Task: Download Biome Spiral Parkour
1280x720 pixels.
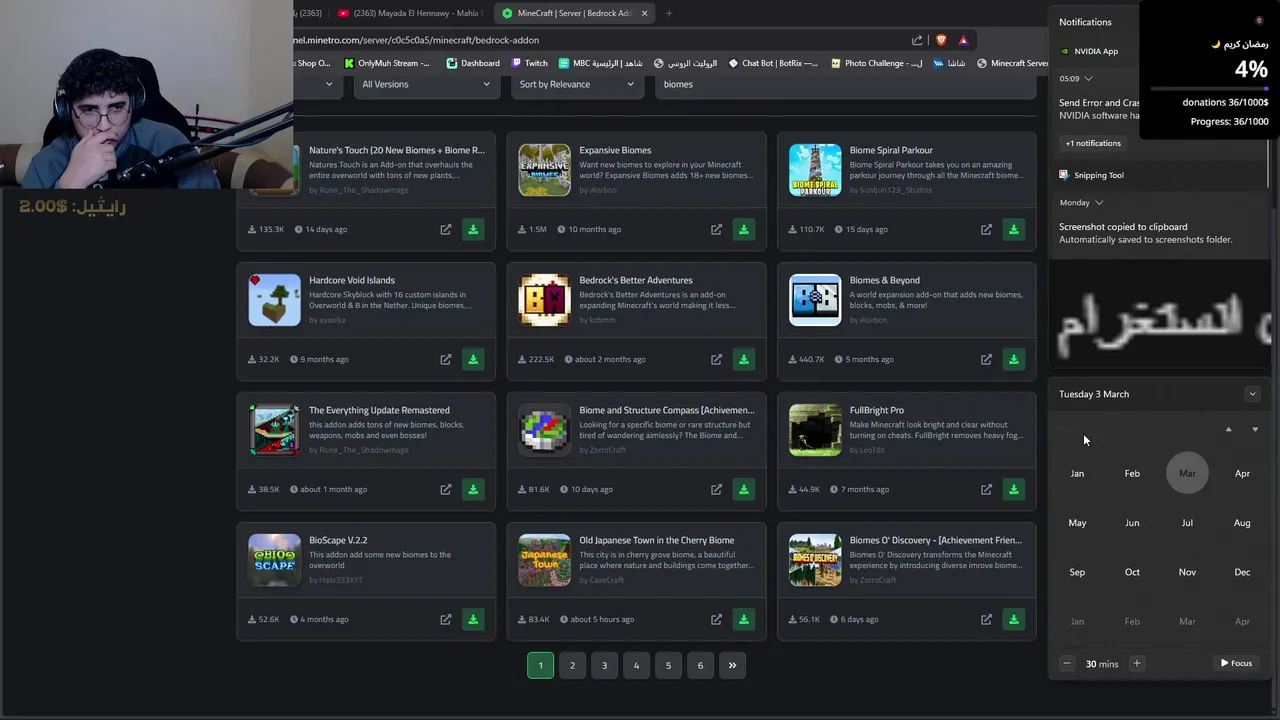Action: pos(1013,229)
